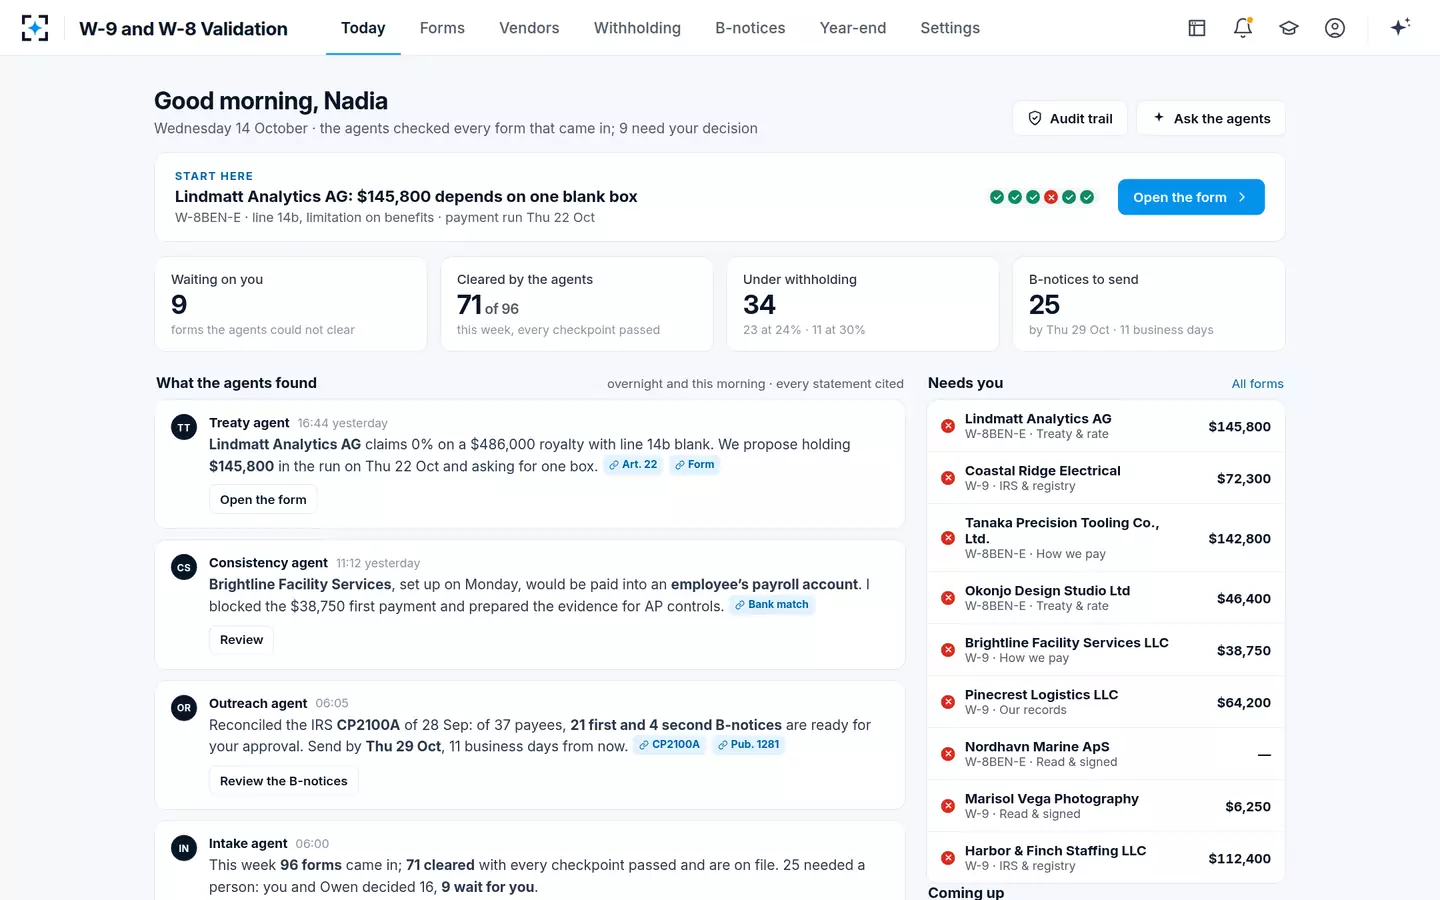Image resolution: width=1440 pixels, height=900 pixels.
Task: Open the All forms link
Action: tap(1257, 384)
